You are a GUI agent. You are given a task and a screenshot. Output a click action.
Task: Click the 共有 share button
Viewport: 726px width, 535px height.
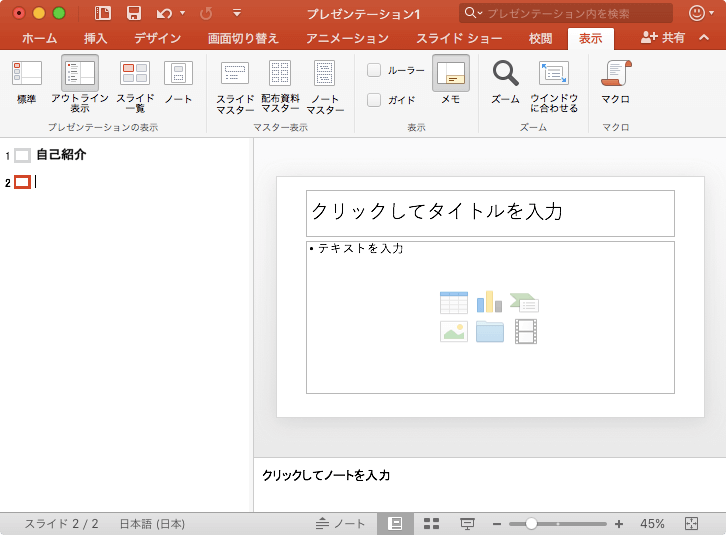coord(663,38)
